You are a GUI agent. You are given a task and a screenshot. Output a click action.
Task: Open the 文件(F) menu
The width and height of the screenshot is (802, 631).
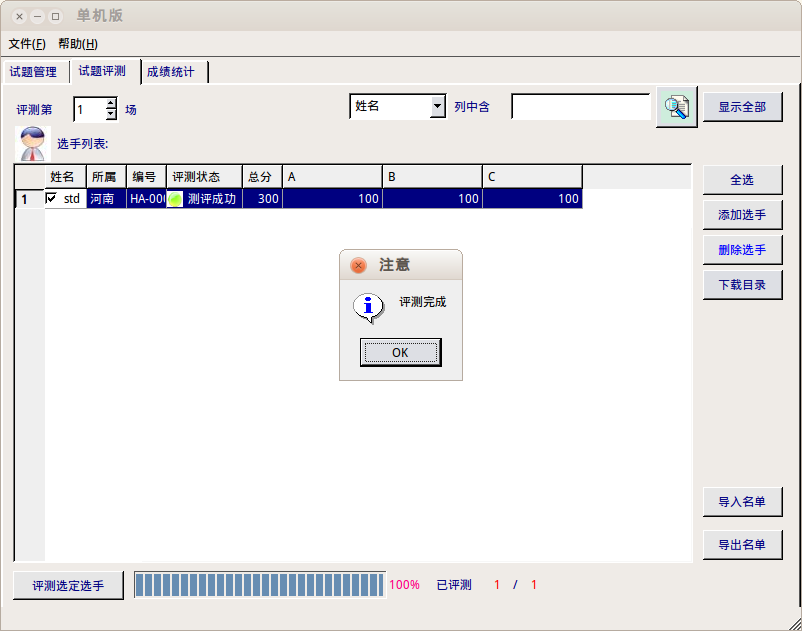pos(27,44)
